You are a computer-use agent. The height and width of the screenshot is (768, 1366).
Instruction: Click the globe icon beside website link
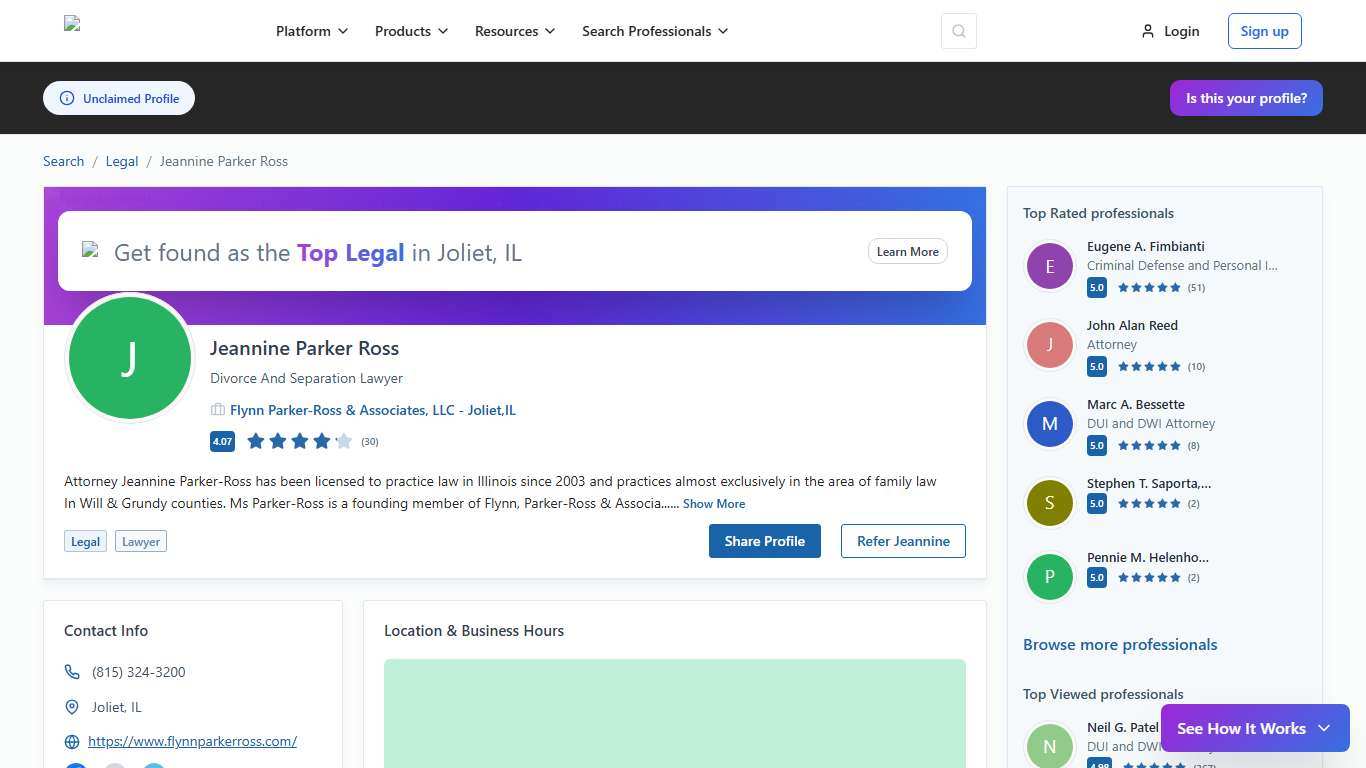point(72,742)
